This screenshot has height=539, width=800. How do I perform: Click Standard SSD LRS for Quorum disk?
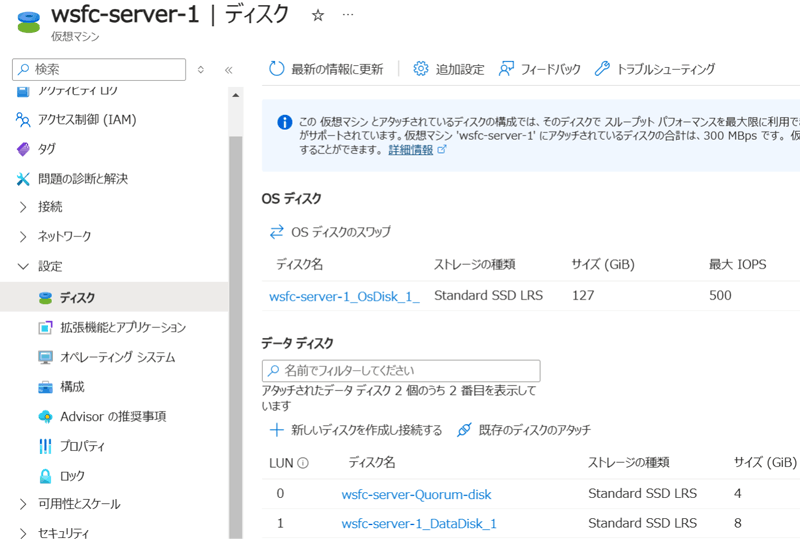tap(642, 494)
